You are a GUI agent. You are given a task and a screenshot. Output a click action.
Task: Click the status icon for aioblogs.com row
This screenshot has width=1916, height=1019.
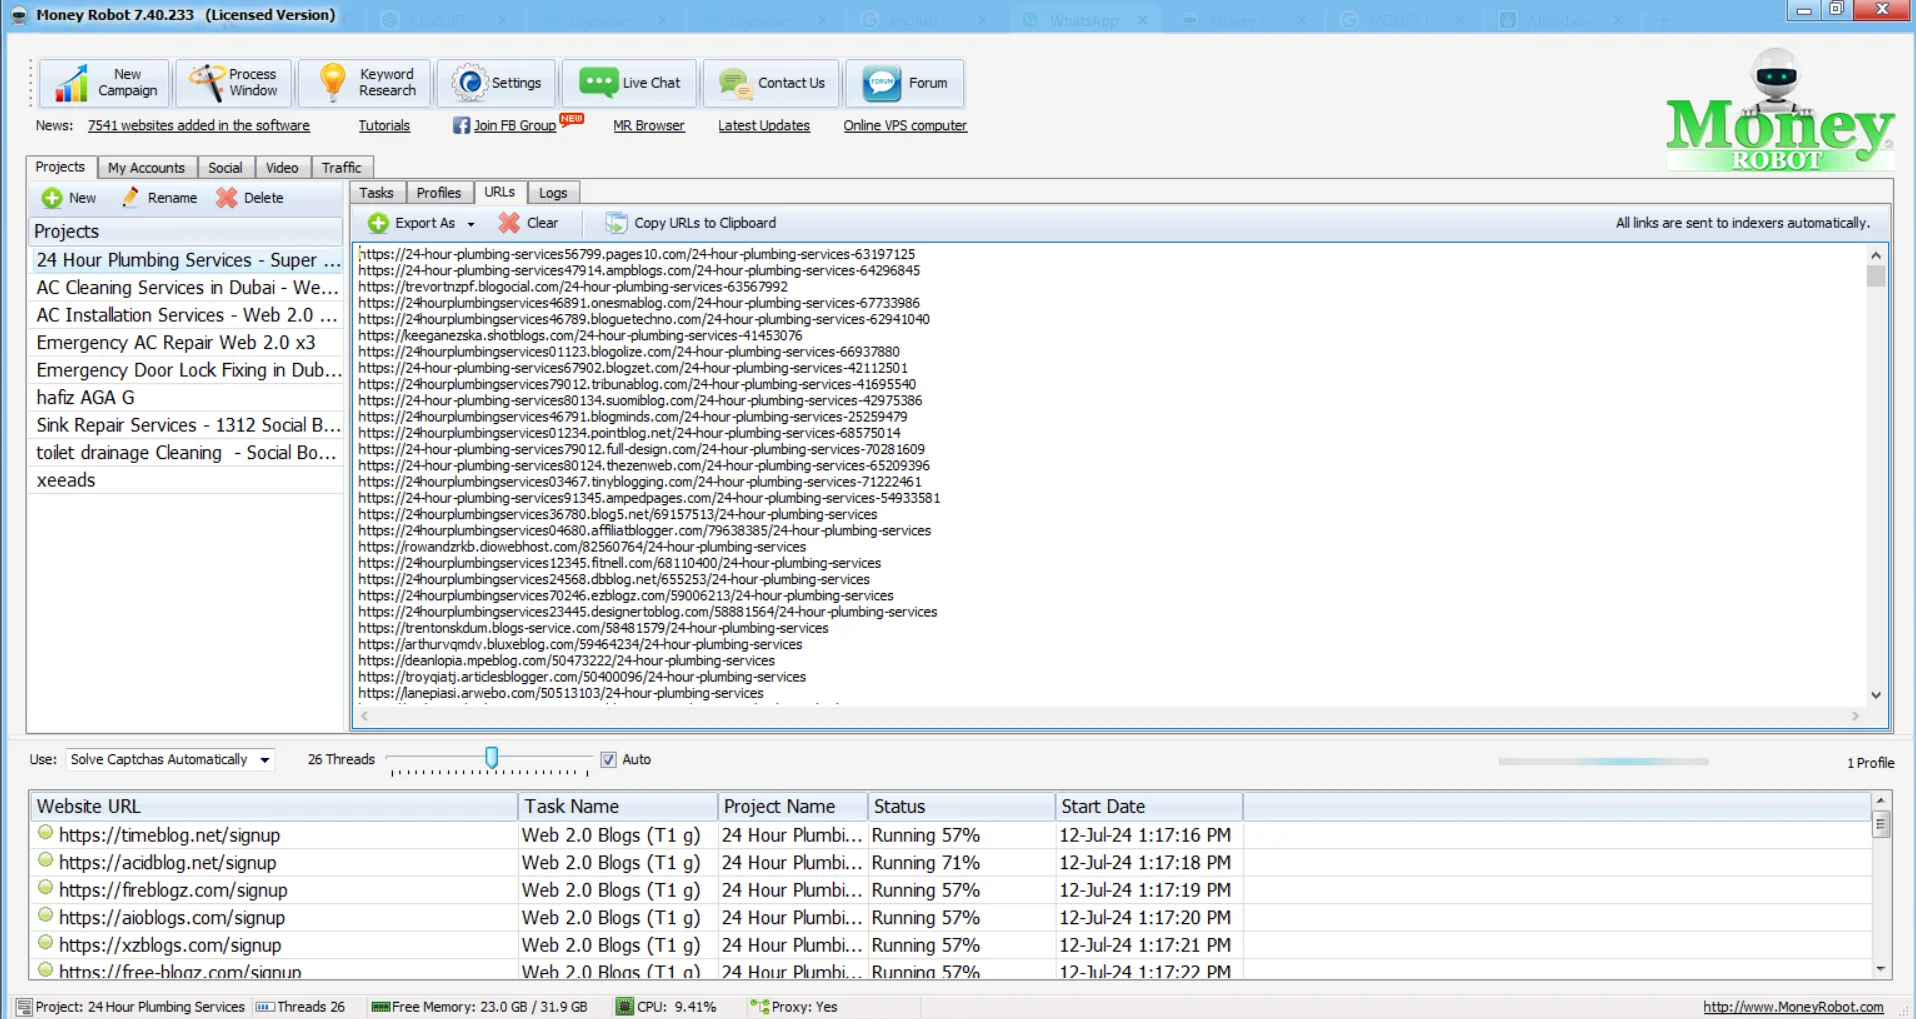point(45,915)
